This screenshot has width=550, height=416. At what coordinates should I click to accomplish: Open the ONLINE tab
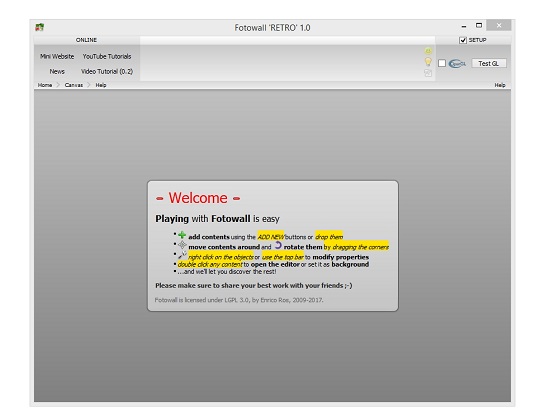coord(86,40)
